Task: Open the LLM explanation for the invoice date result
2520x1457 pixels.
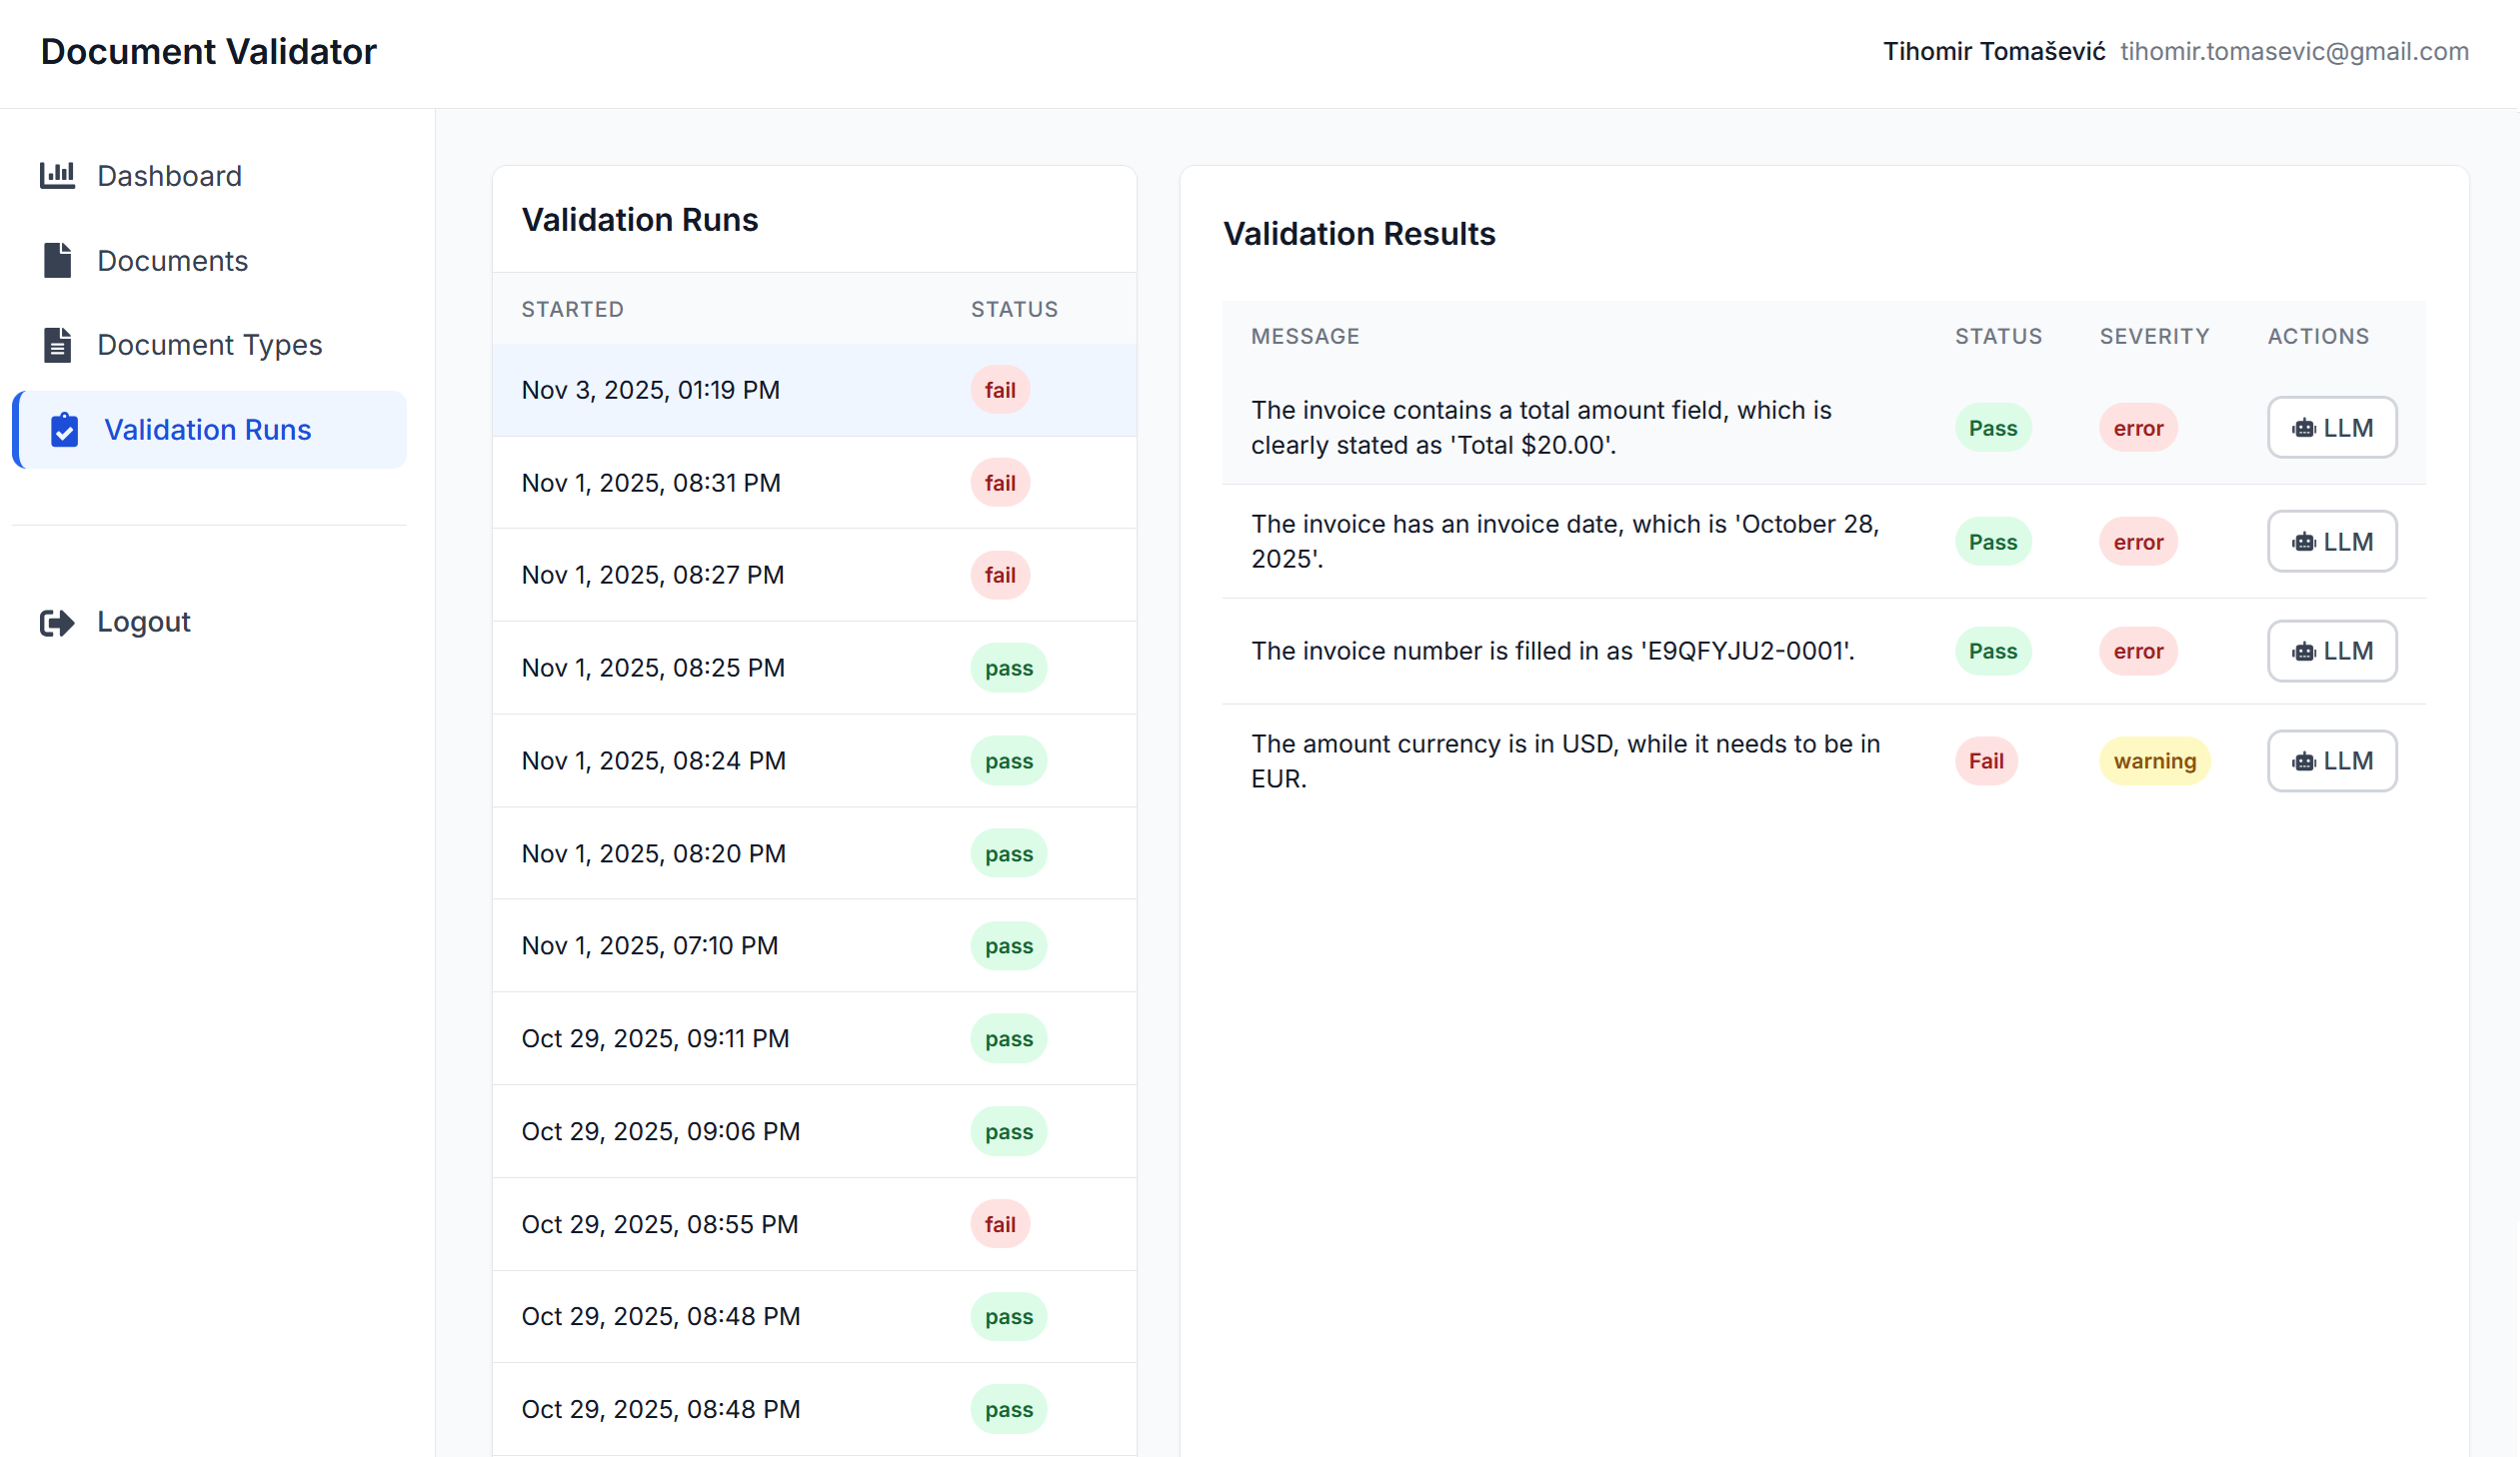Action: (x=2332, y=541)
